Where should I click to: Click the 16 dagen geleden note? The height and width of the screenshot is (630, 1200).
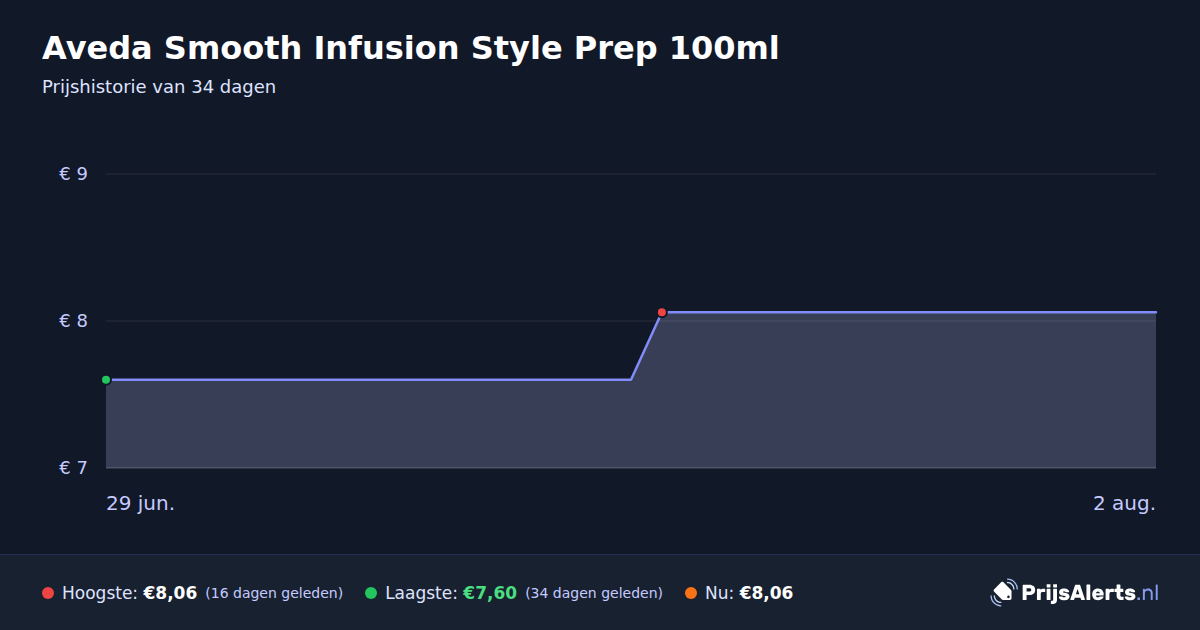(274, 593)
